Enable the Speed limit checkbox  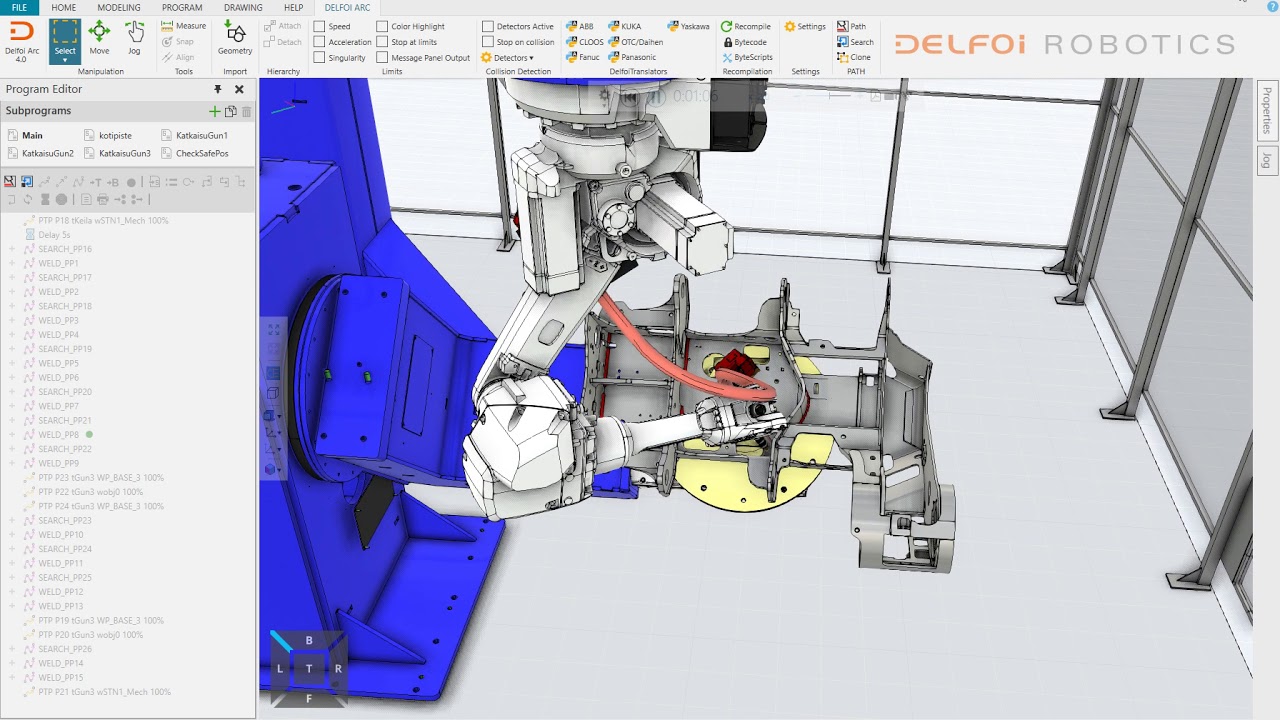tap(320, 27)
